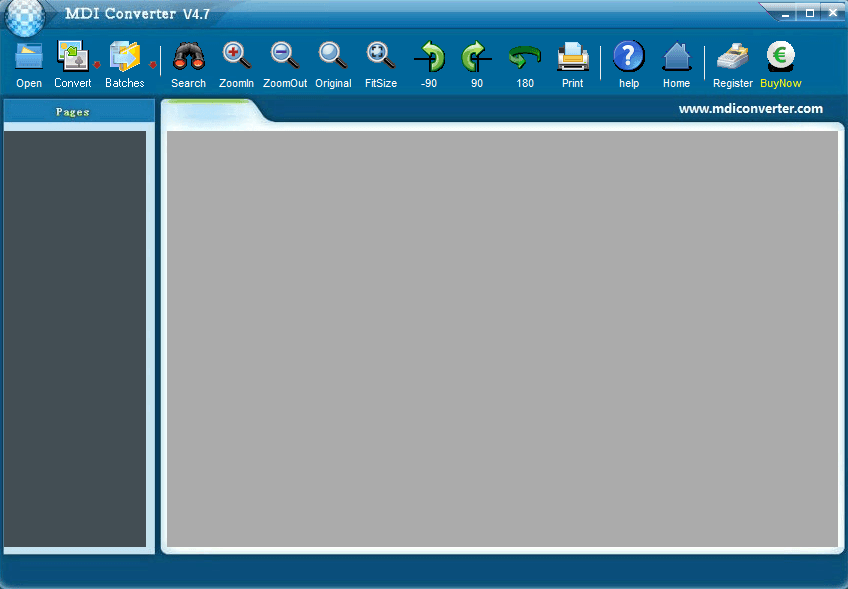Image resolution: width=848 pixels, height=589 pixels.
Task: Rotate page by -90 degrees
Action: [429, 58]
